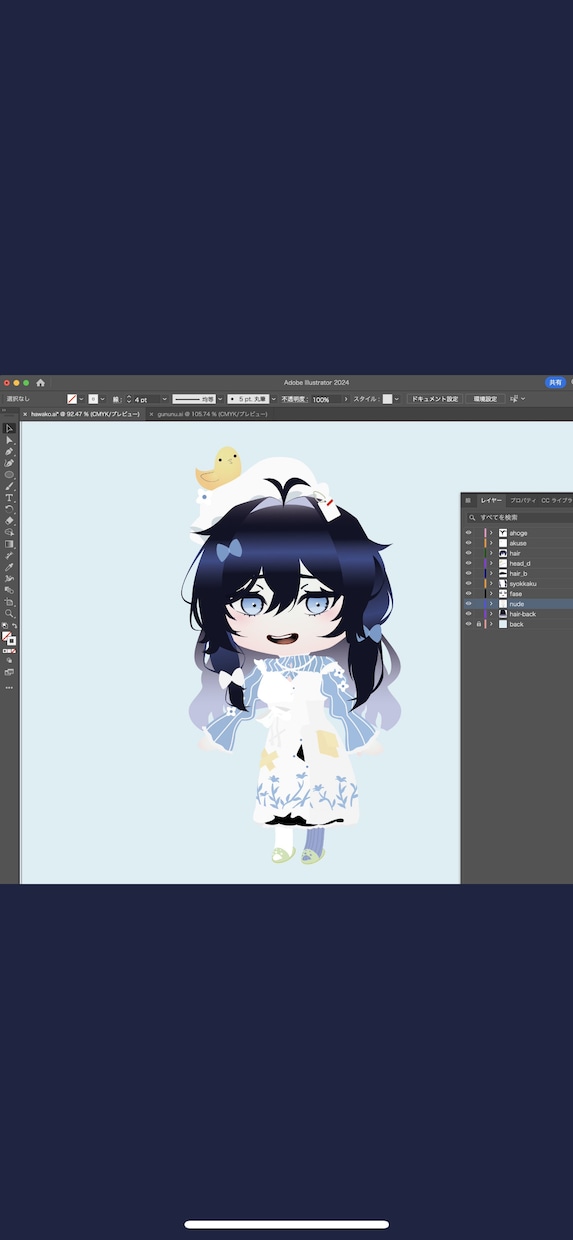Click the ドキュメント設定 button

coord(434,399)
